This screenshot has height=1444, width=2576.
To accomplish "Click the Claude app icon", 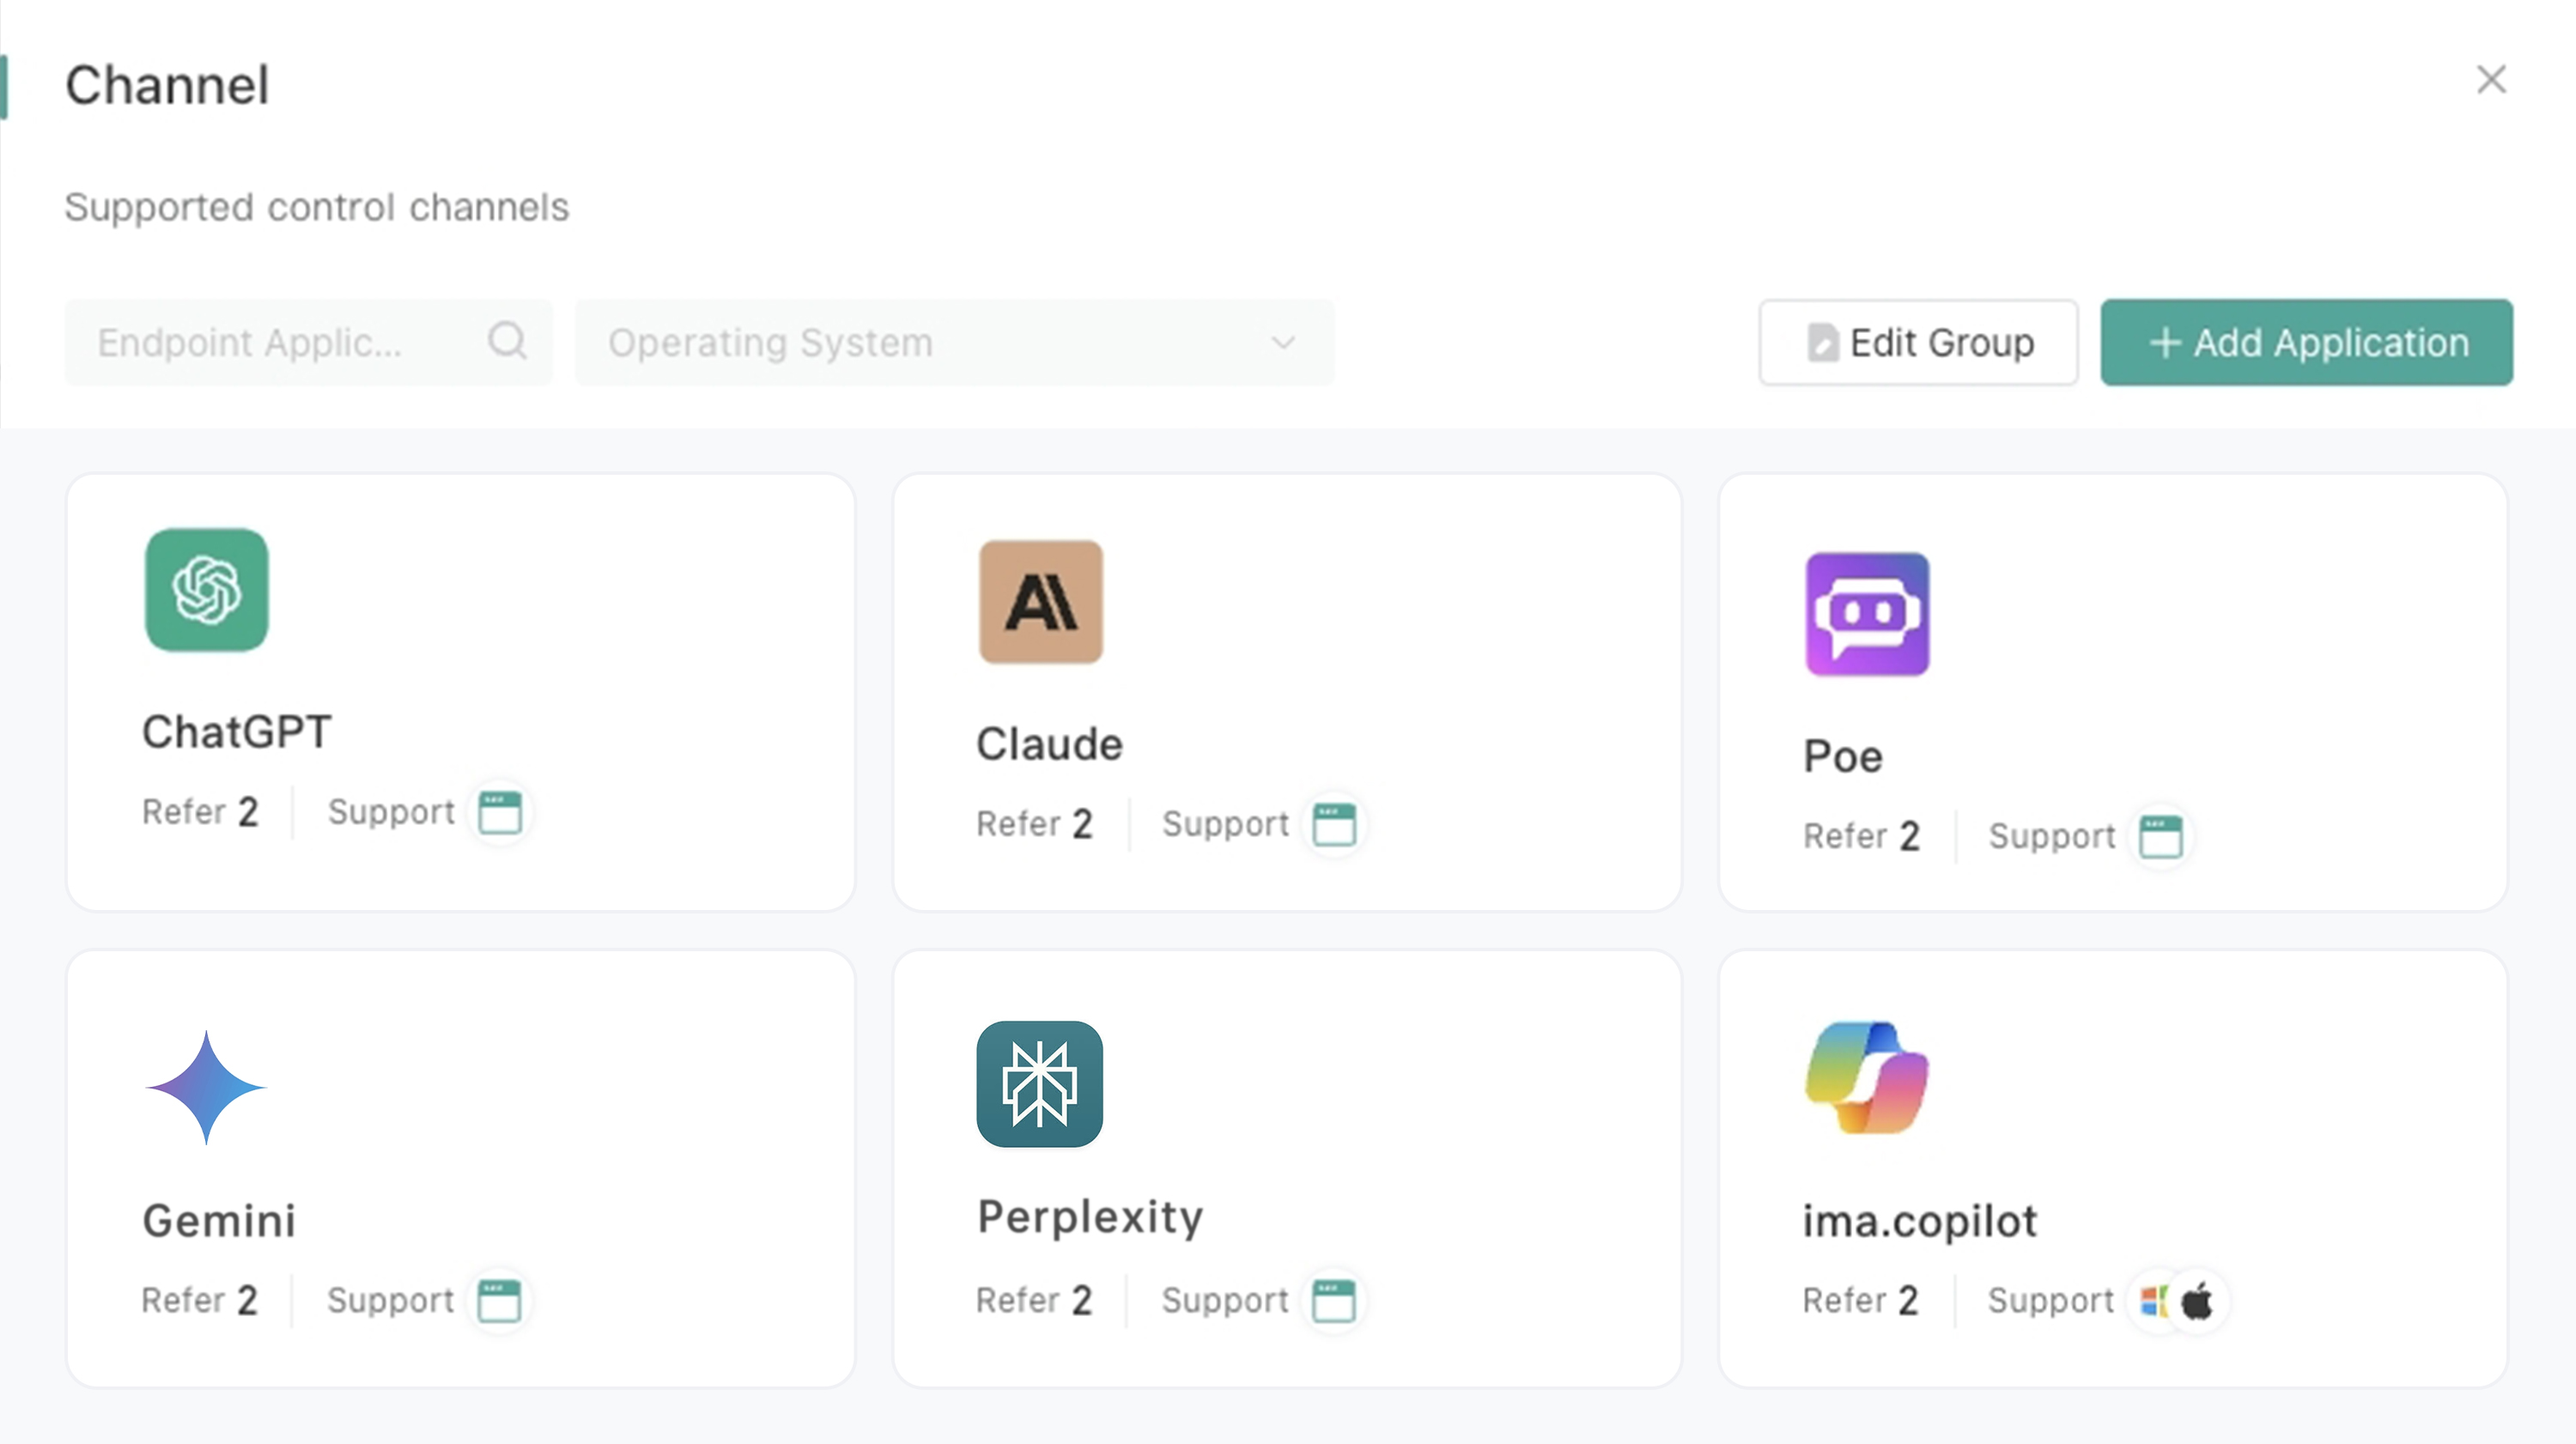I will coord(1041,602).
